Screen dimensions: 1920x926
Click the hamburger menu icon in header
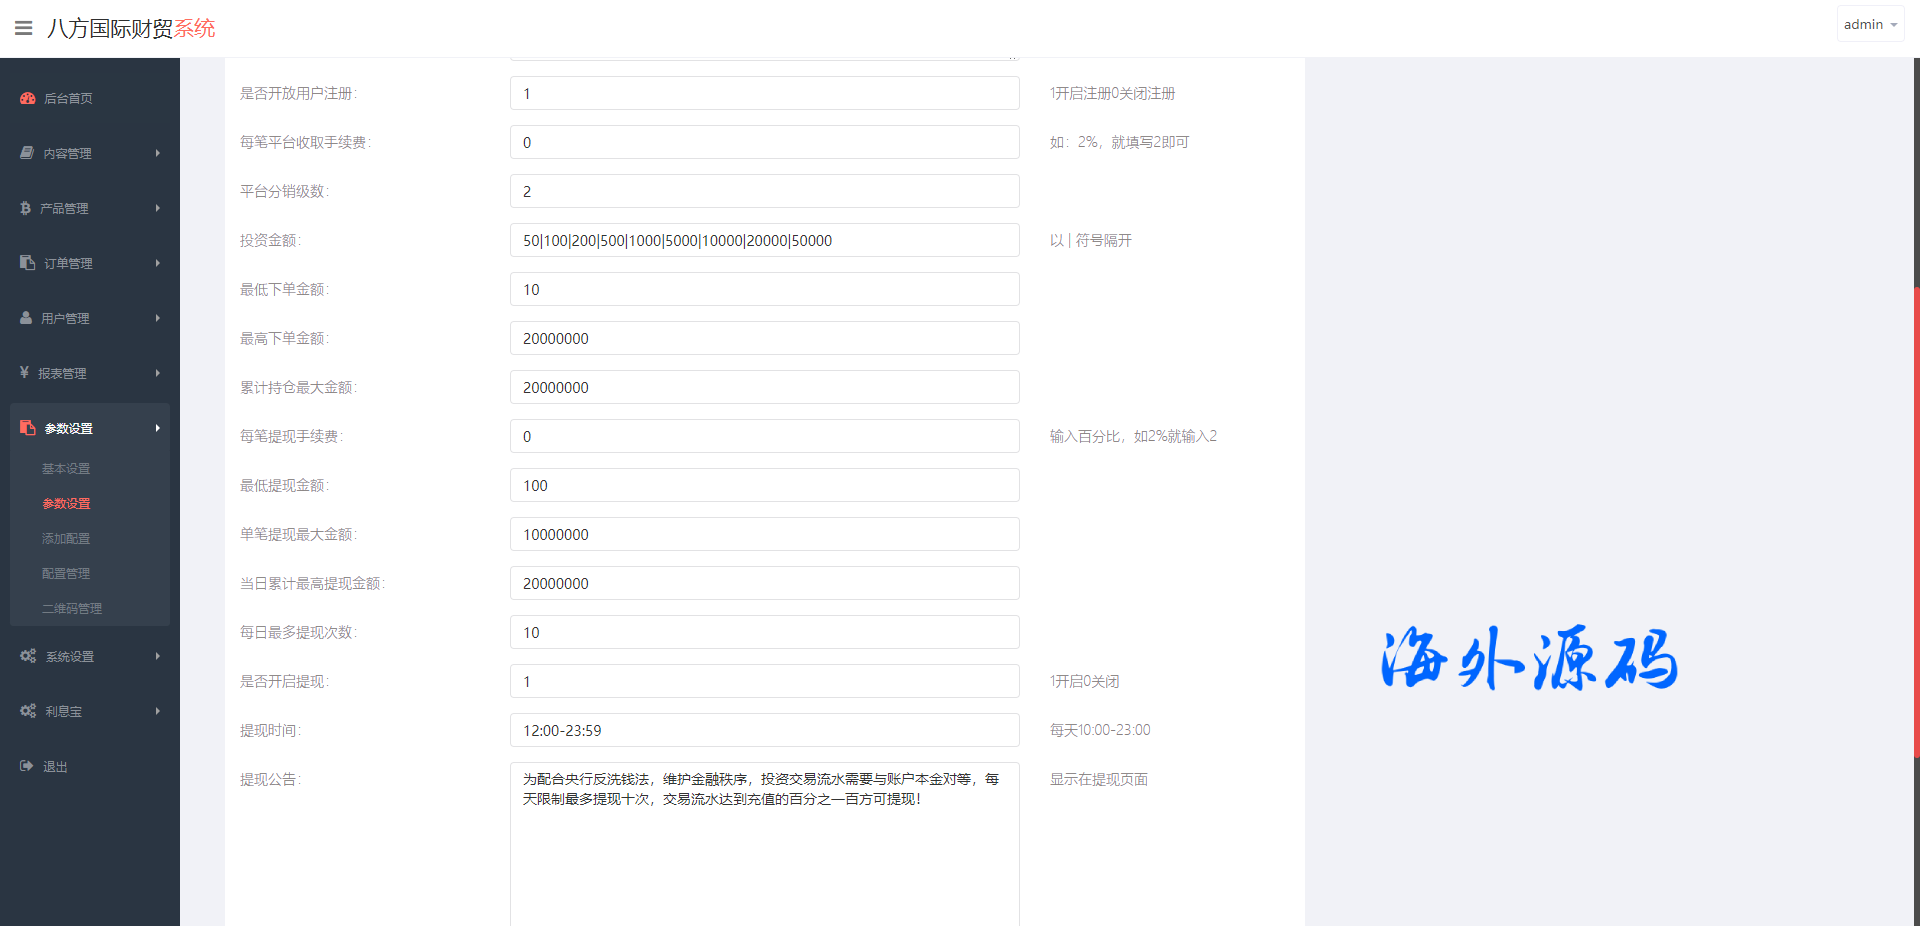pyautogui.click(x=23, y=28)
